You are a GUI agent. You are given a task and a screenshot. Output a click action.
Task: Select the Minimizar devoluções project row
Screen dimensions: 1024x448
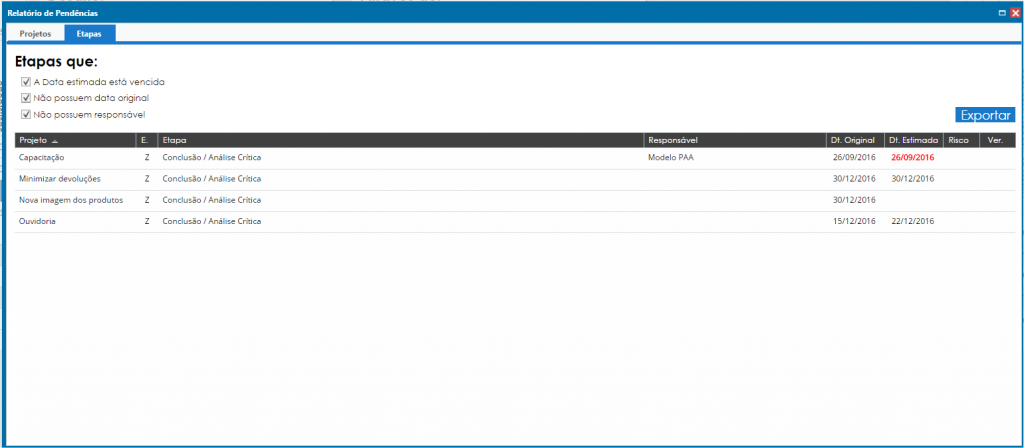(x=515, y=180)
